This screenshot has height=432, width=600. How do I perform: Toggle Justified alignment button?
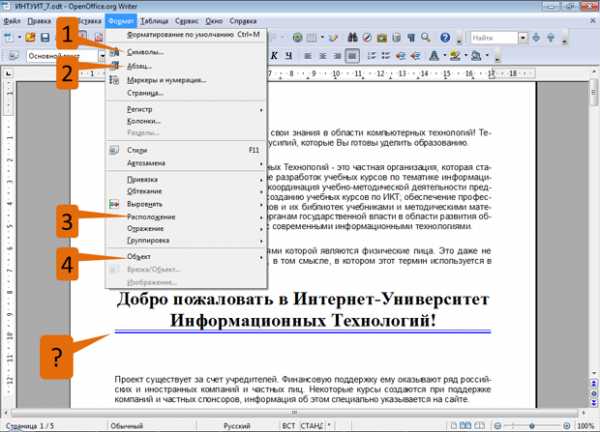coord(352,56)
